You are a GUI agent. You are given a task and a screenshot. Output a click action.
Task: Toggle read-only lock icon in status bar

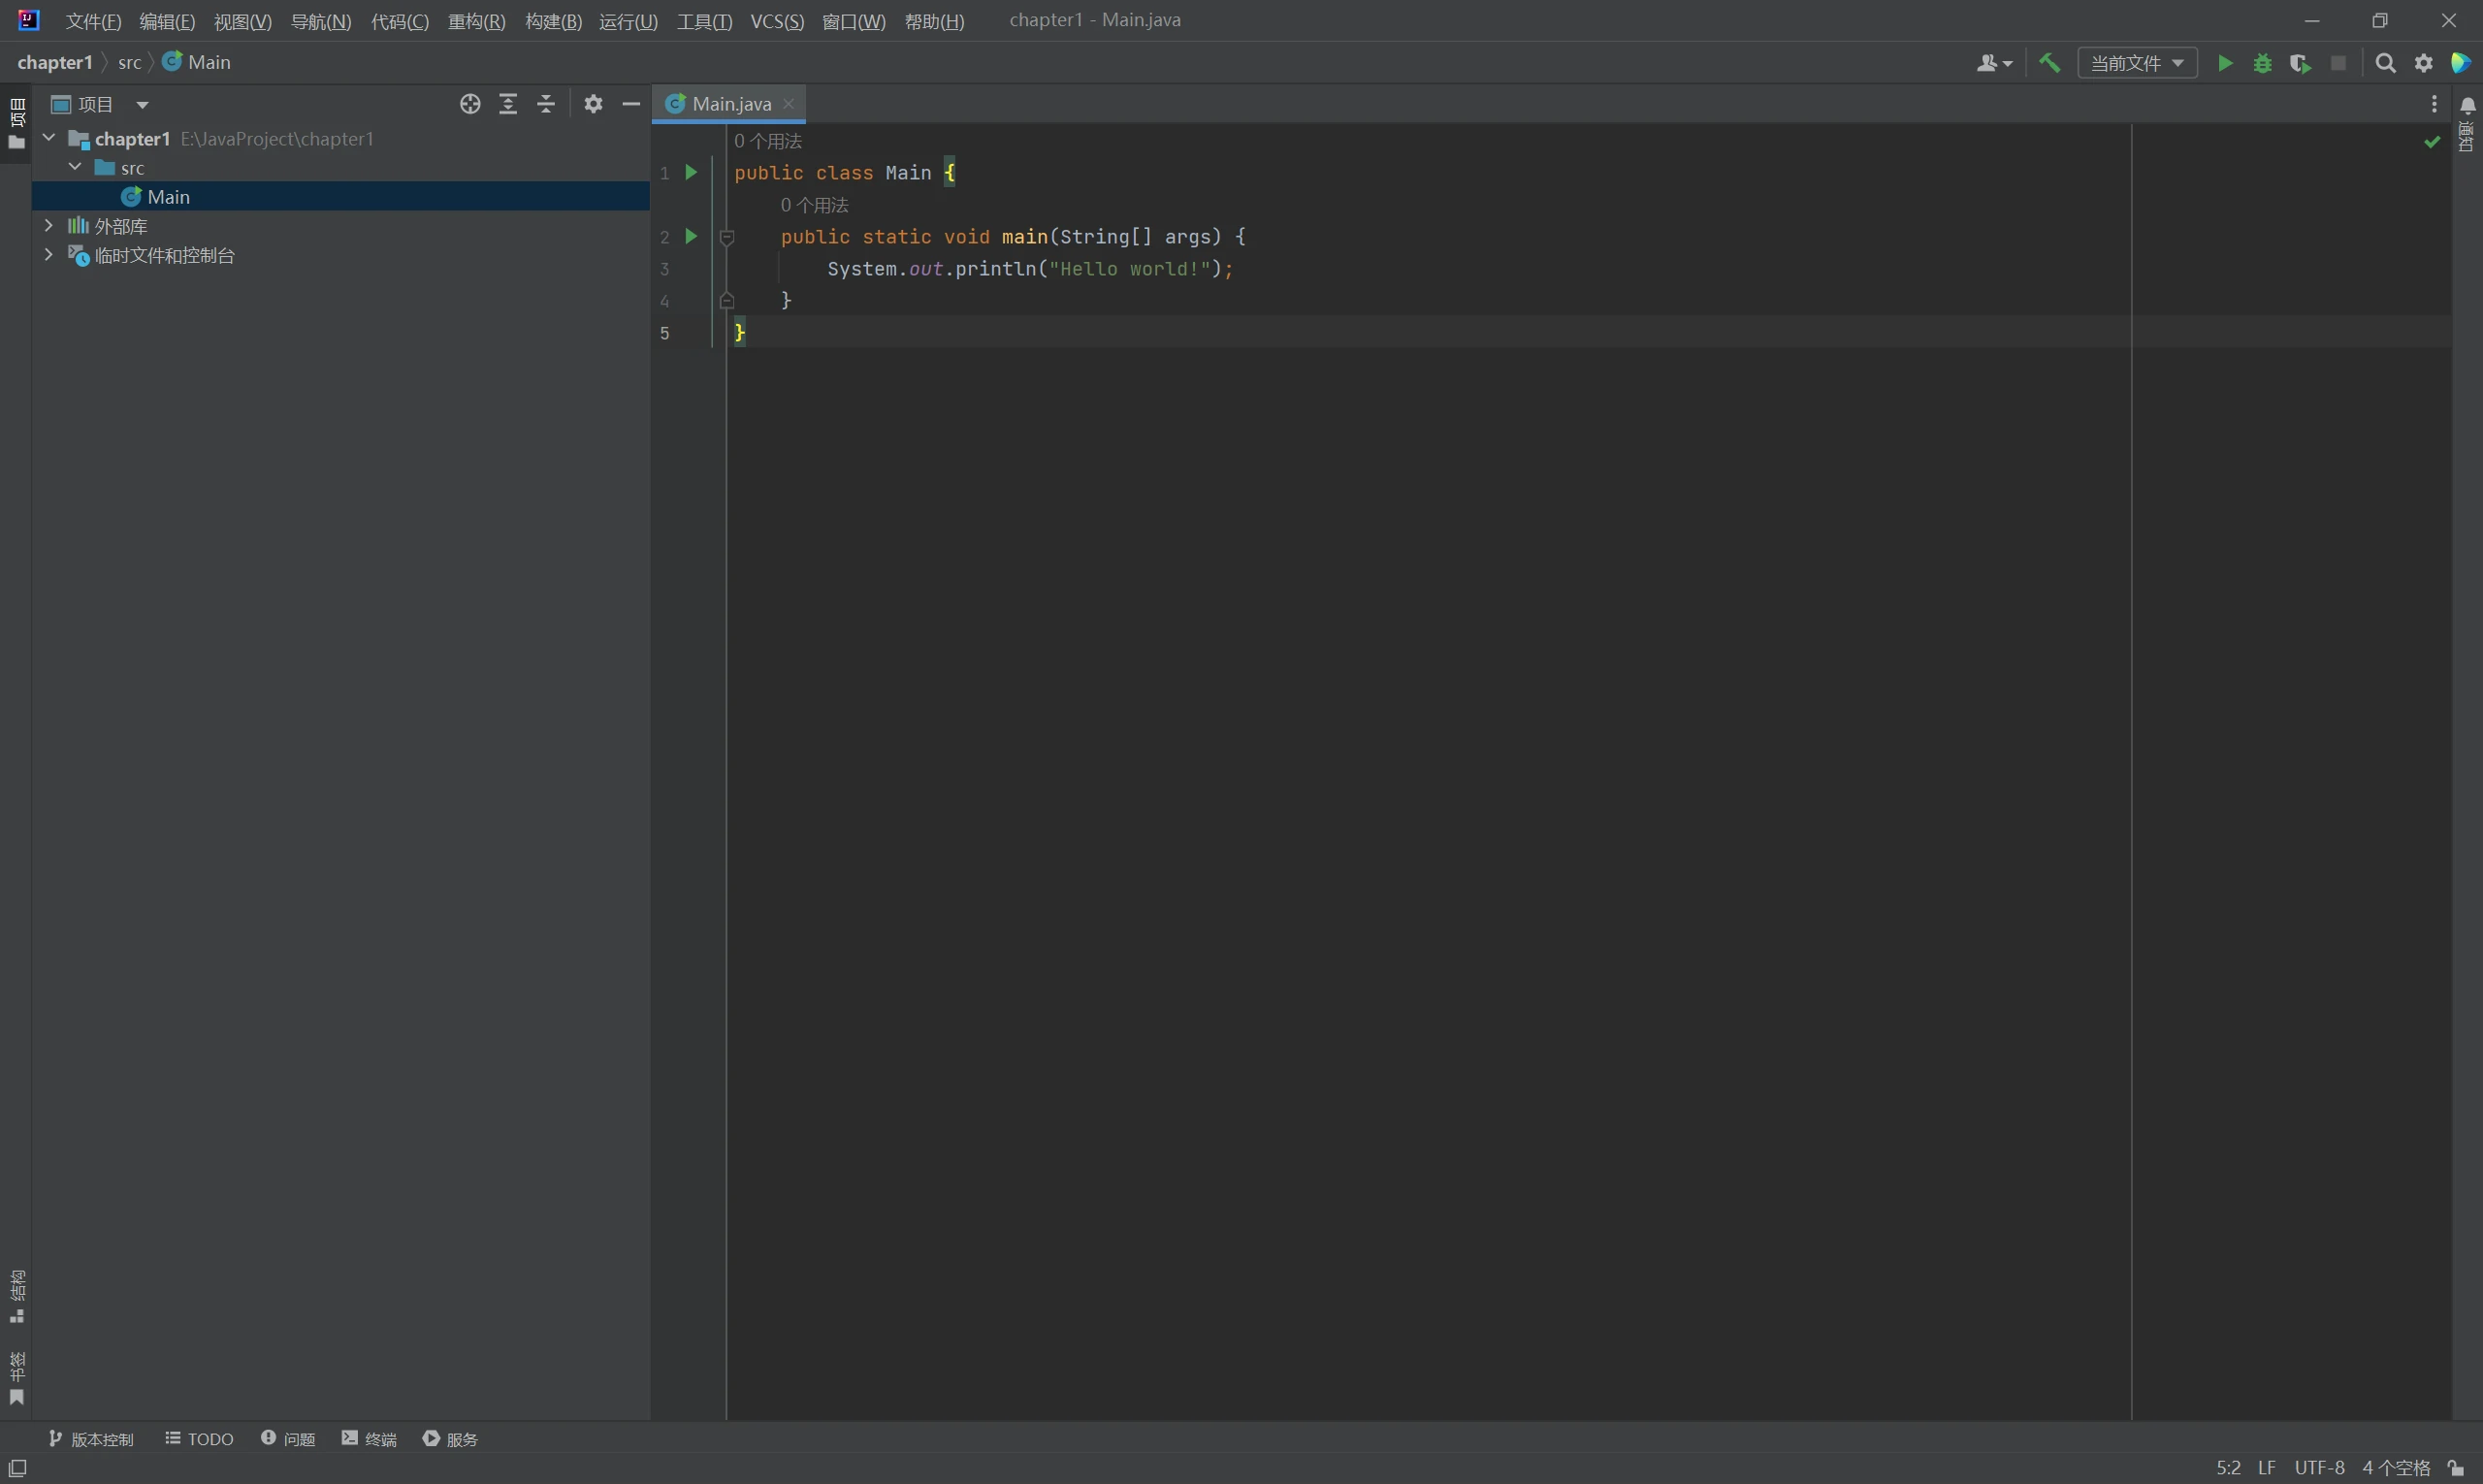tap(2456, 1467)
